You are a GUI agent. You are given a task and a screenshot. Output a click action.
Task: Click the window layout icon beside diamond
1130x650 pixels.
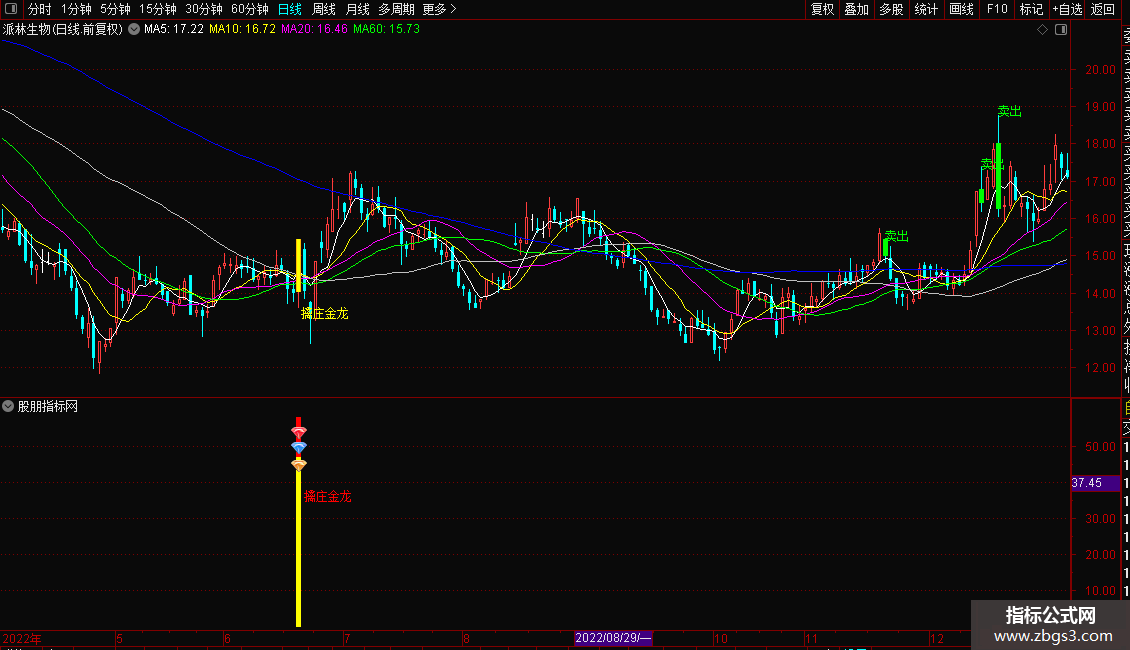tap(1061, 30)
